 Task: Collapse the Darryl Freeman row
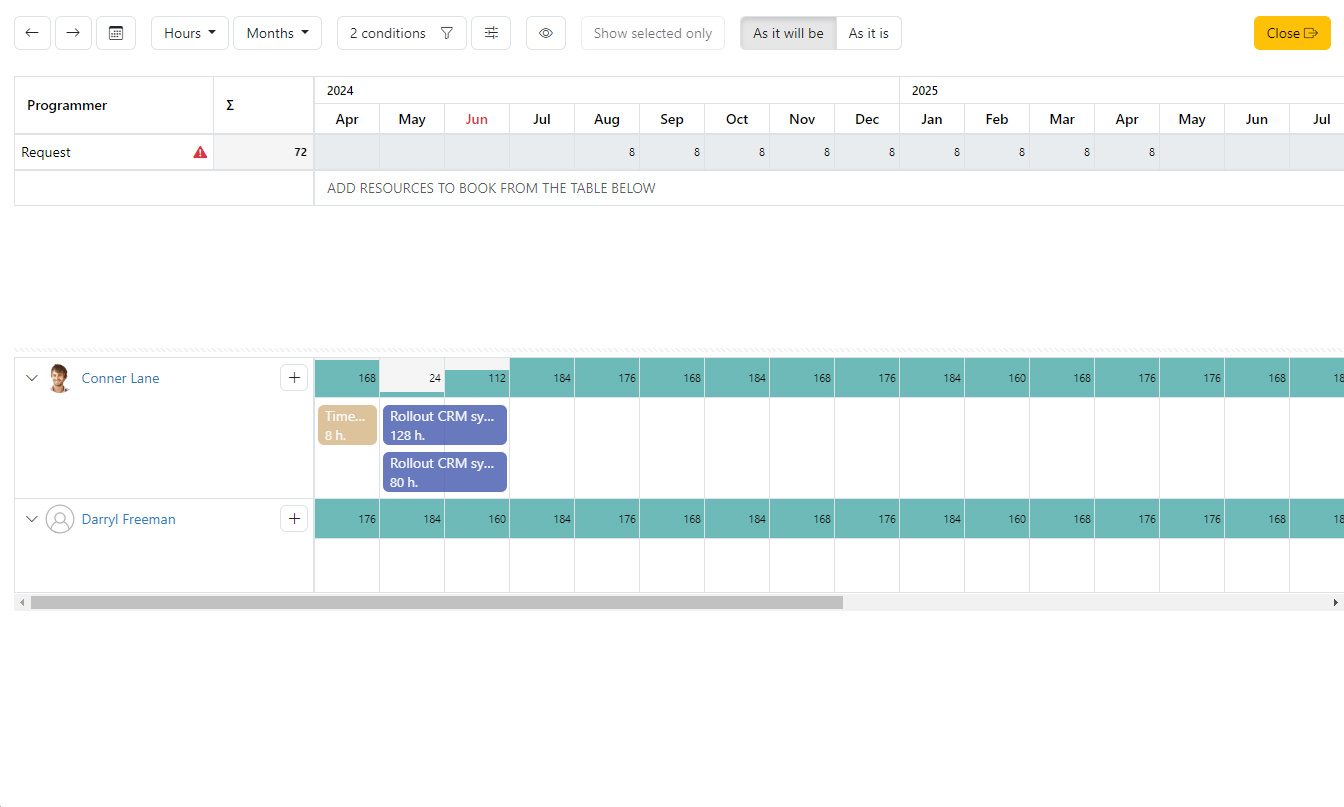coord(31,519)
